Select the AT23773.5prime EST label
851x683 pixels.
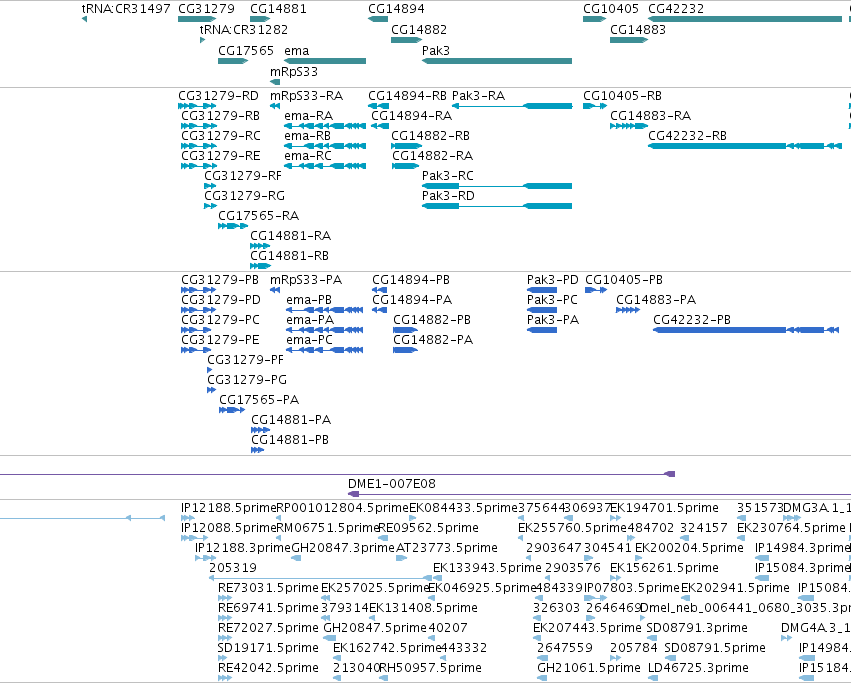[x=447, y=548]
